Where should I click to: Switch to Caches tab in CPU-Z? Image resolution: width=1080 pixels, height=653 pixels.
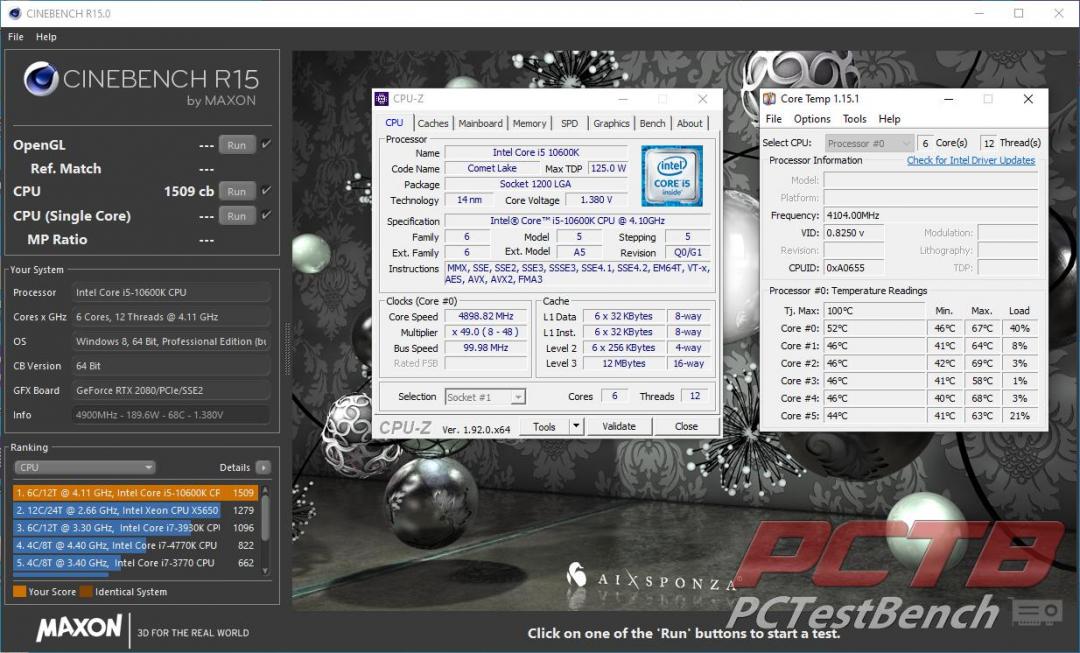coord(433,123)
